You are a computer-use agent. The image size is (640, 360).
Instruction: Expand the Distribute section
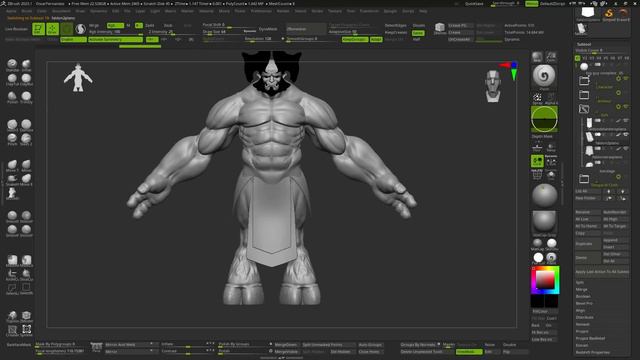click(x=584, y=317)
